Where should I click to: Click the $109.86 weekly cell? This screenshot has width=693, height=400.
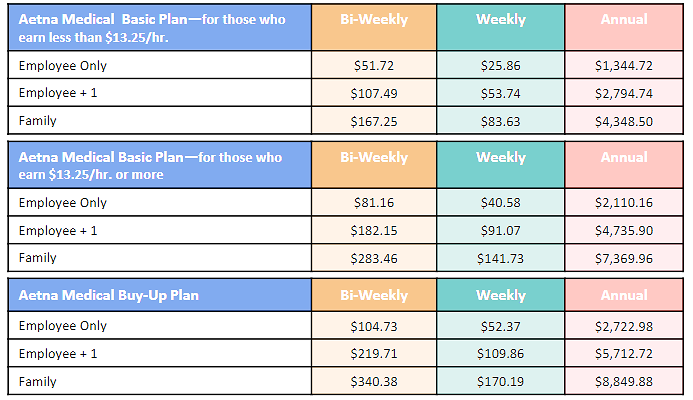point(500,354)
